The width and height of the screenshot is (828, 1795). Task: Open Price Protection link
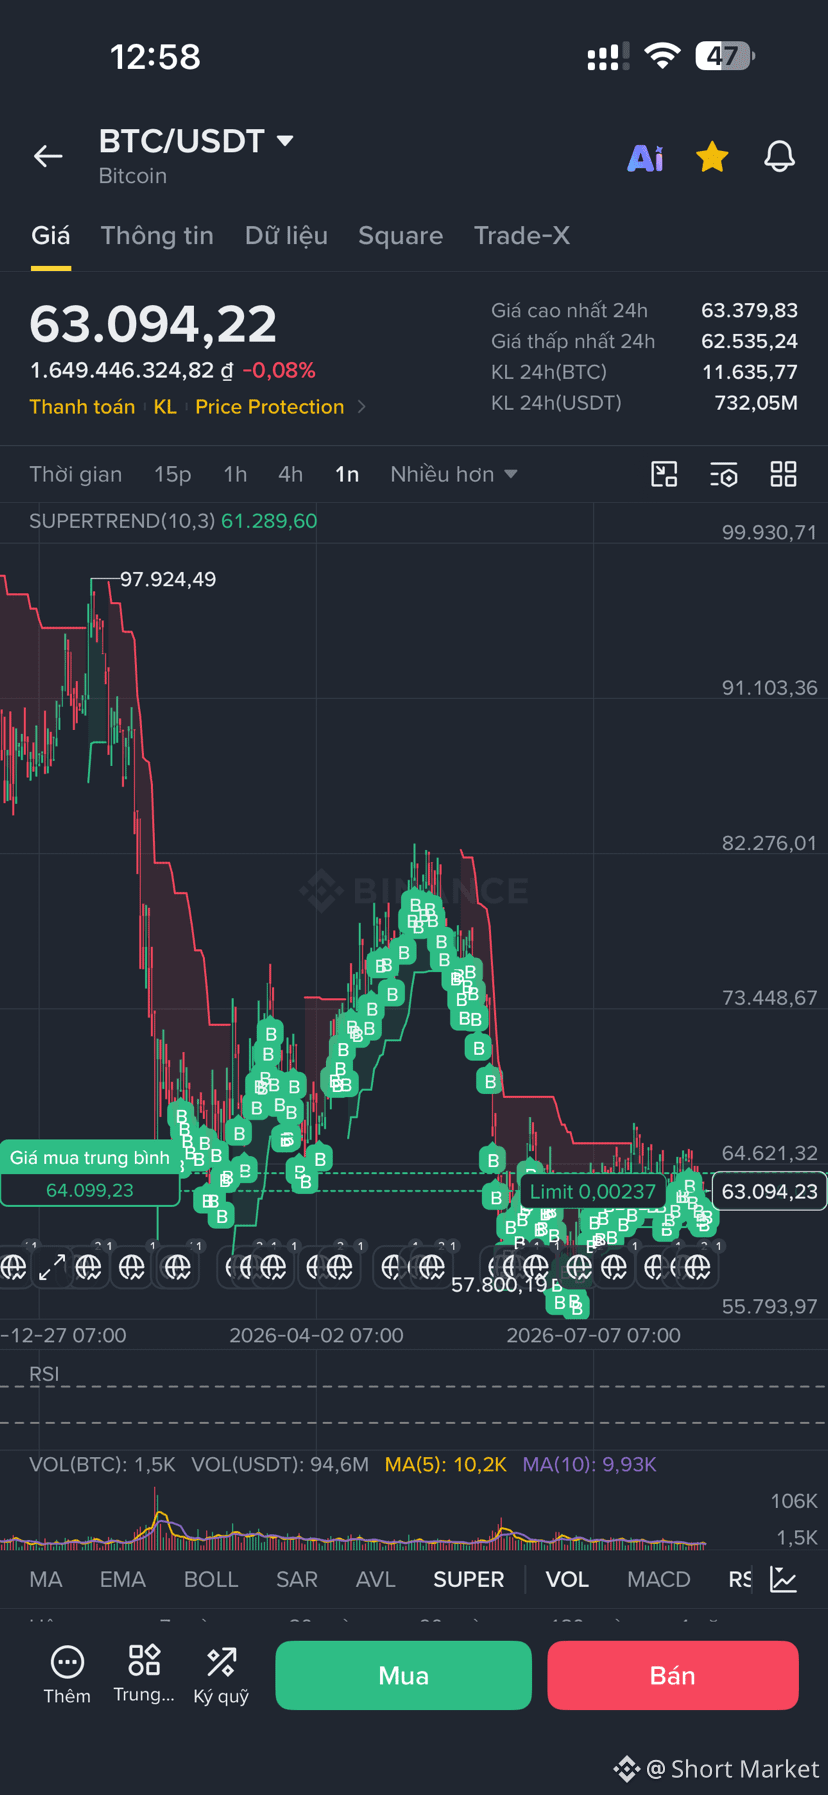tap(270, 407)
